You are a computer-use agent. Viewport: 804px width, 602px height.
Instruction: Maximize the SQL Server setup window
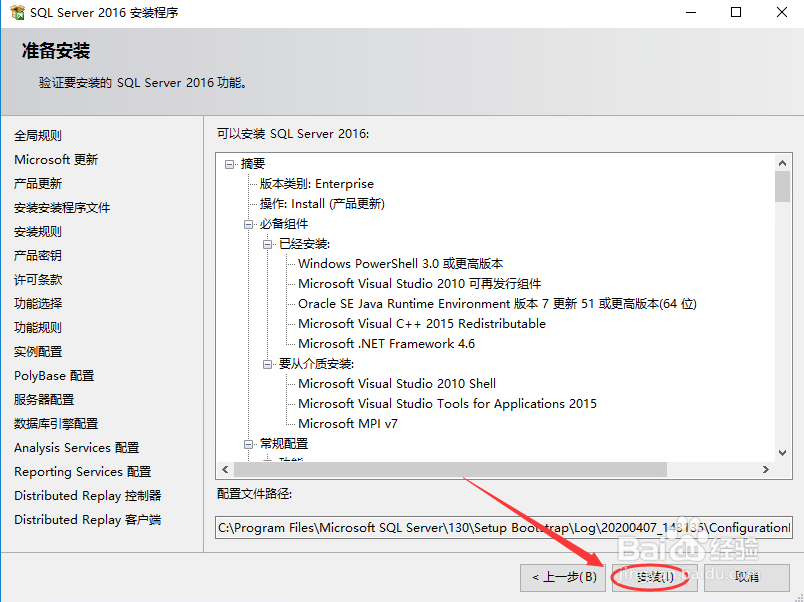(x=736, y=12)
